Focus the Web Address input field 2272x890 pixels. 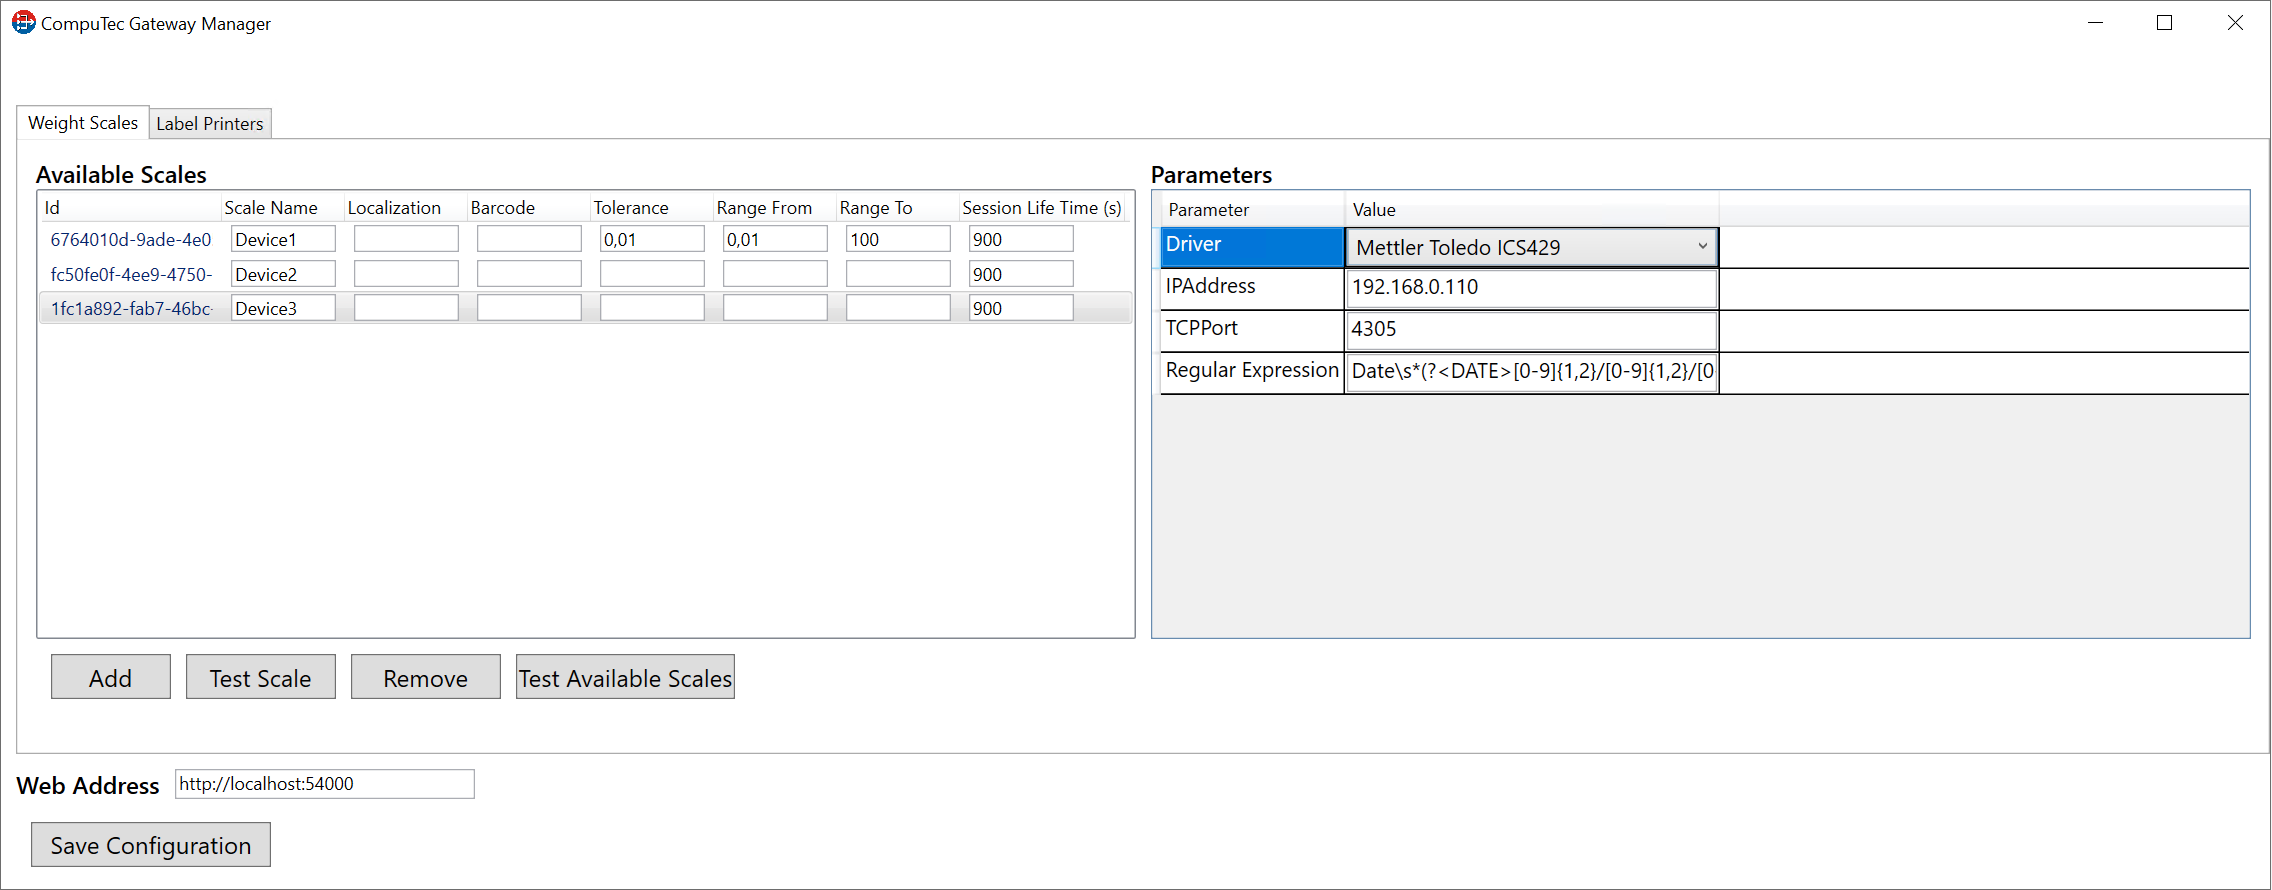click(x=324, y=784)
